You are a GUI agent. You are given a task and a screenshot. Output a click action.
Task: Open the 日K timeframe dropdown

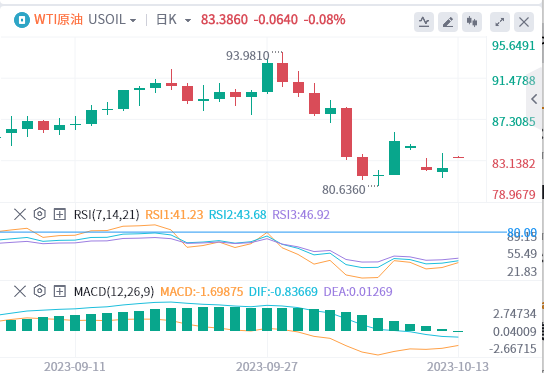tap(173, 20)
